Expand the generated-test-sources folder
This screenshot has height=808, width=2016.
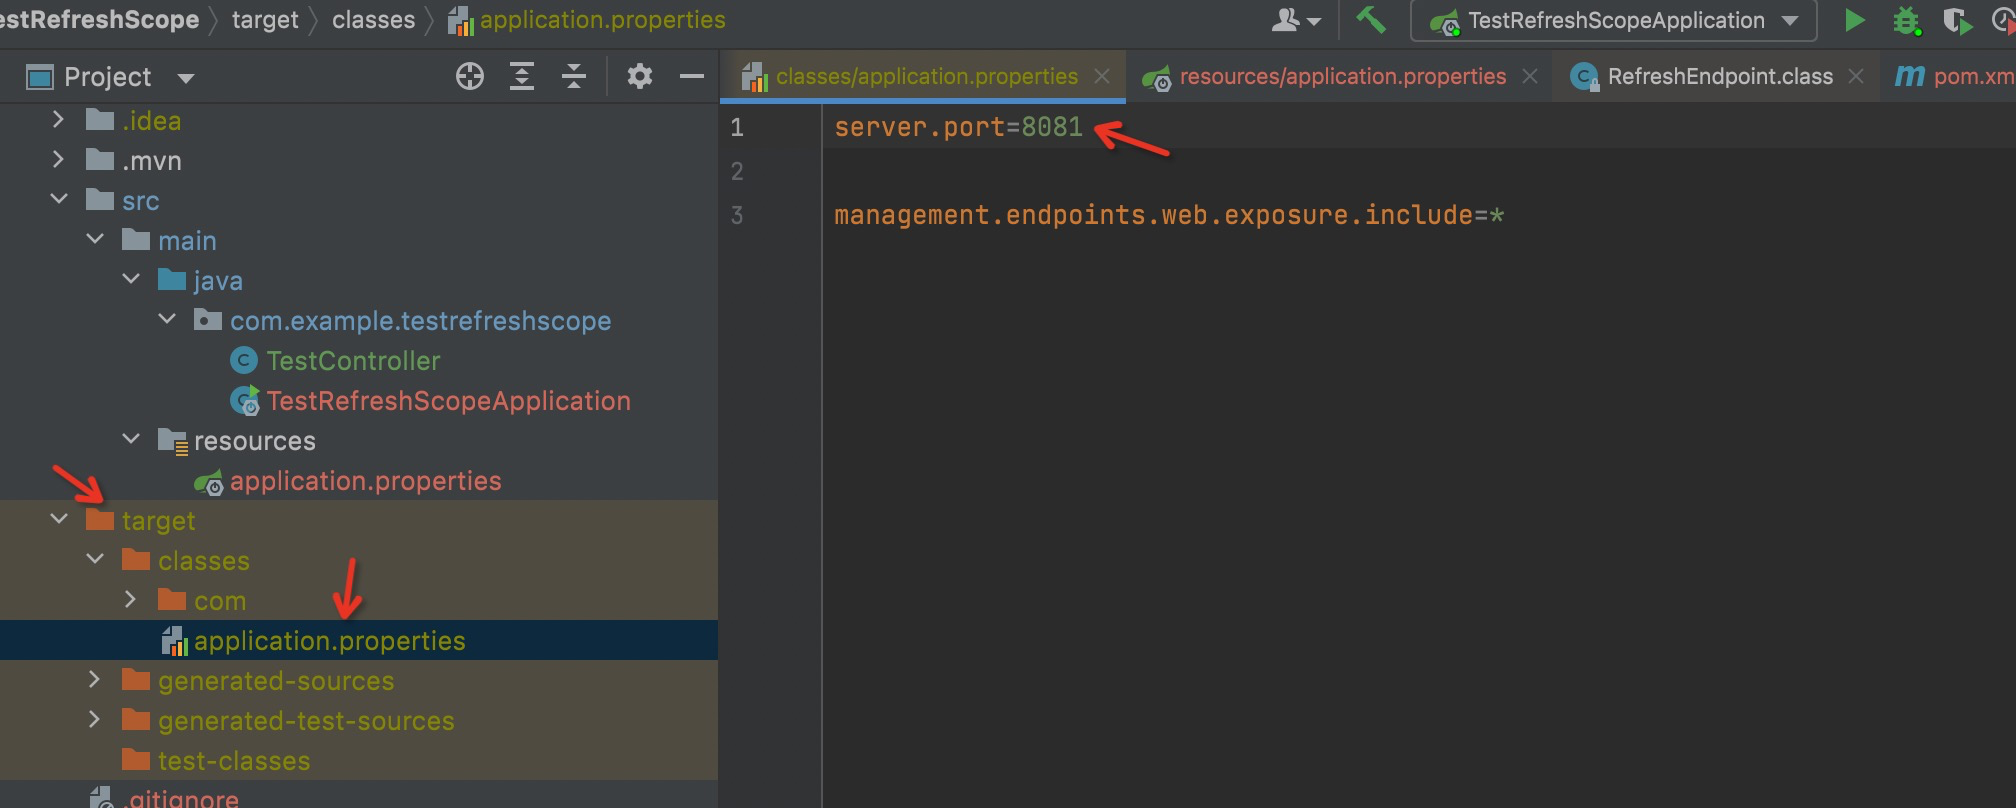coord(94,720)
